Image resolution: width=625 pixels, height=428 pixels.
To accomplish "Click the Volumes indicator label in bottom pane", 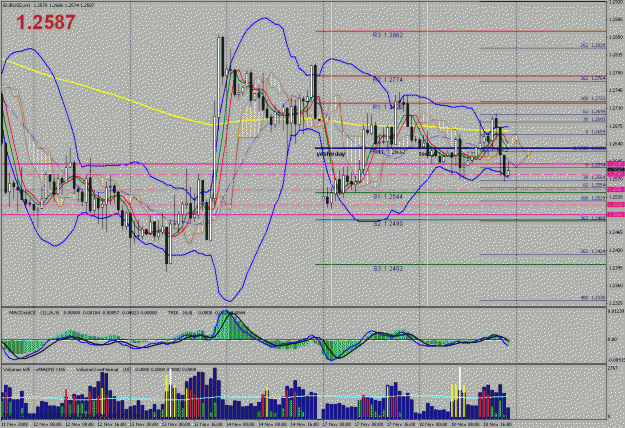I will pyautogui.click(x=16, y=369).
